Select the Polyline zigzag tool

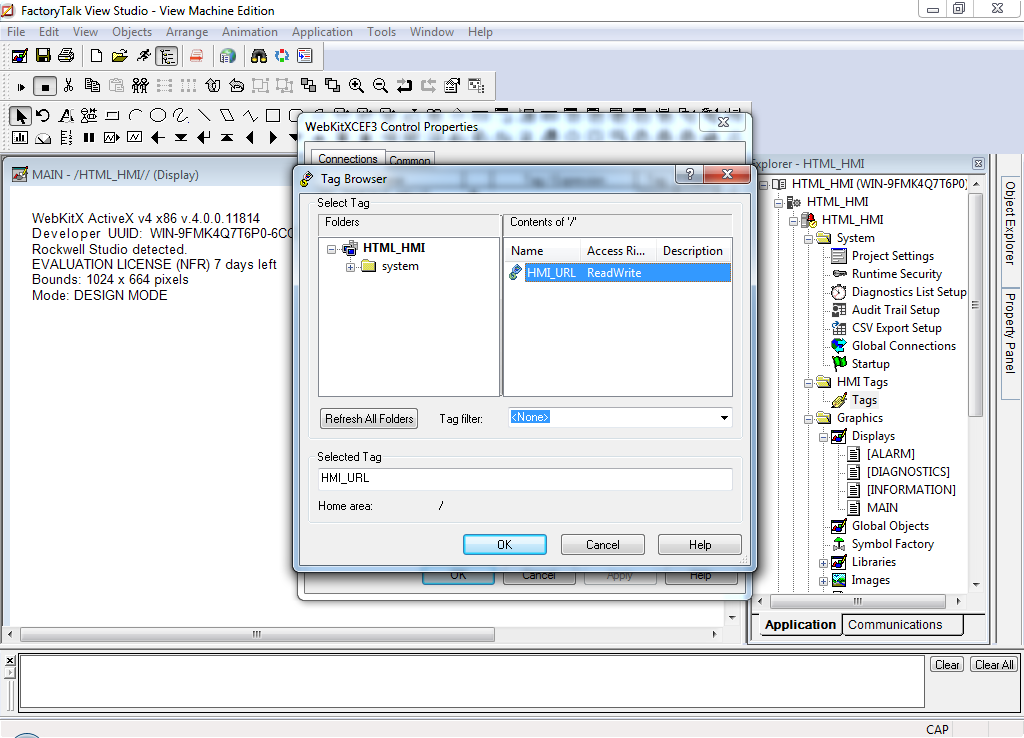coord(250,116)
